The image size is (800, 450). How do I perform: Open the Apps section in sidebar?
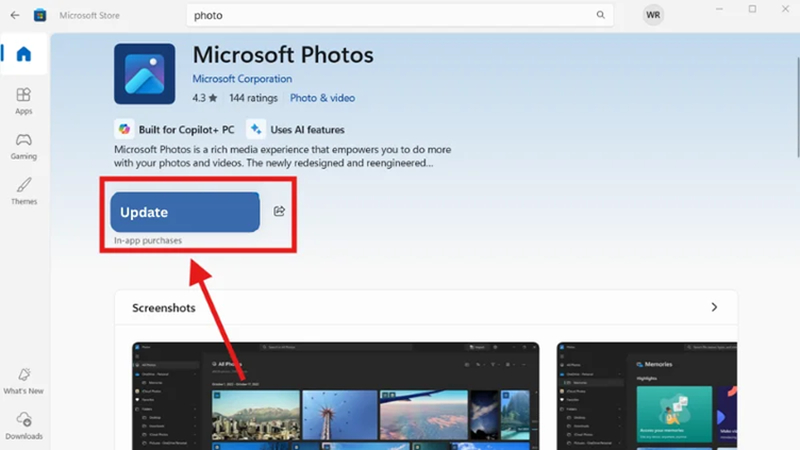[23, 101]
